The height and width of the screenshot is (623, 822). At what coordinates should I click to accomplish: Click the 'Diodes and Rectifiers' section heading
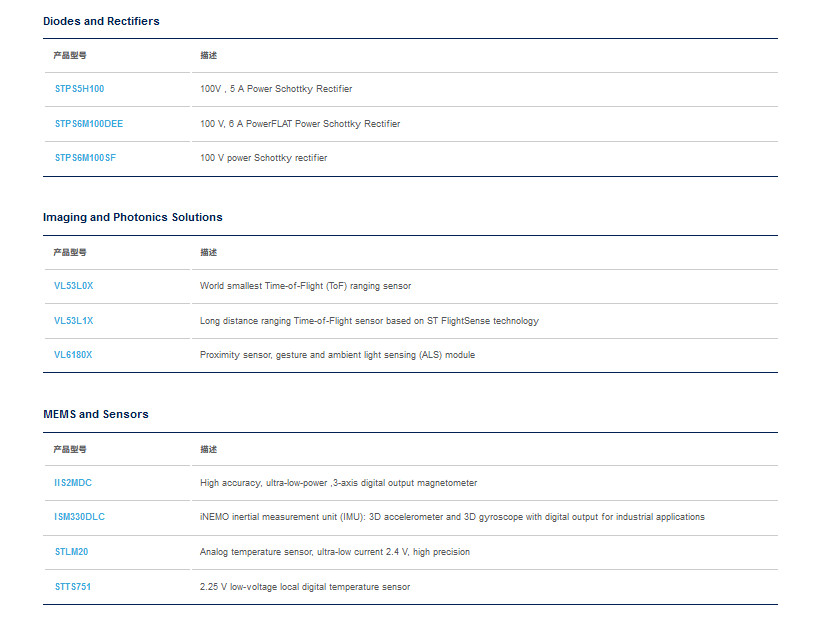(x=101, y=21)
